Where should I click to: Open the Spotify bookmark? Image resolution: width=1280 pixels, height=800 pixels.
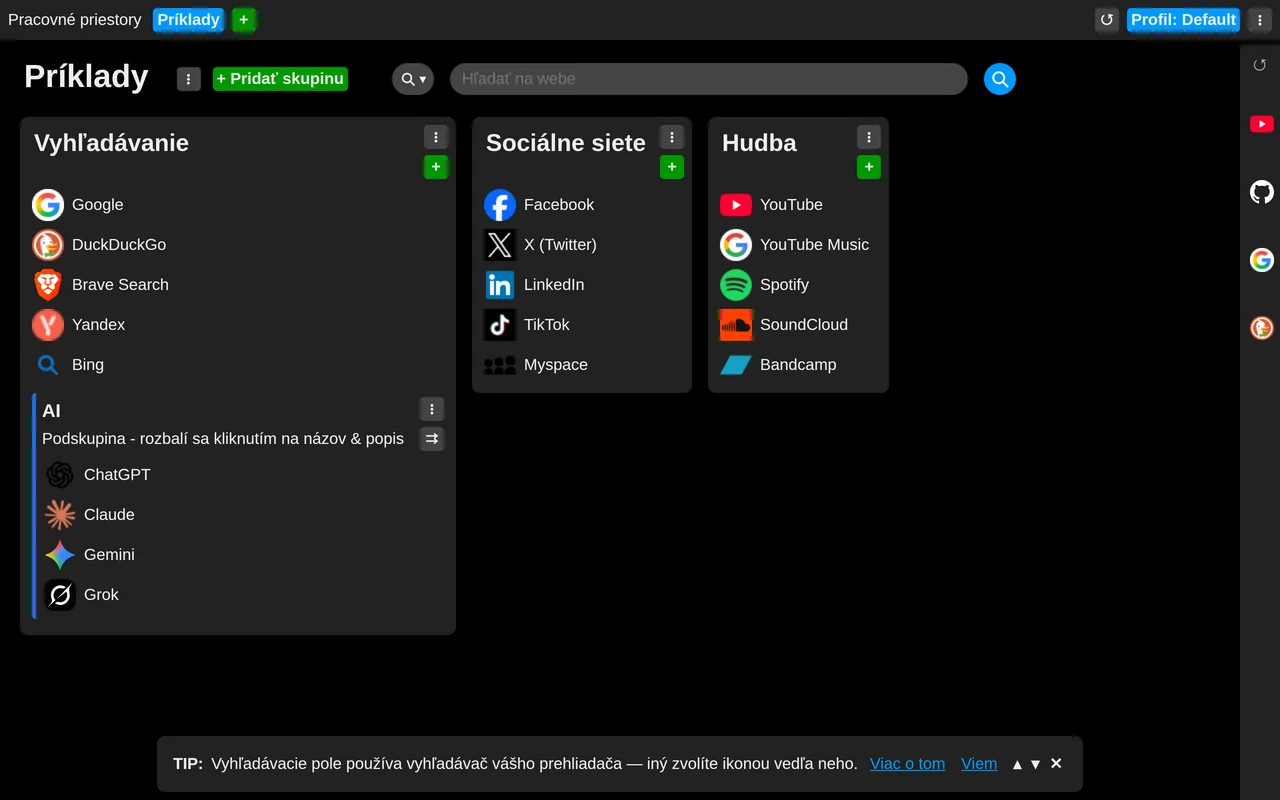pos(784,285)
